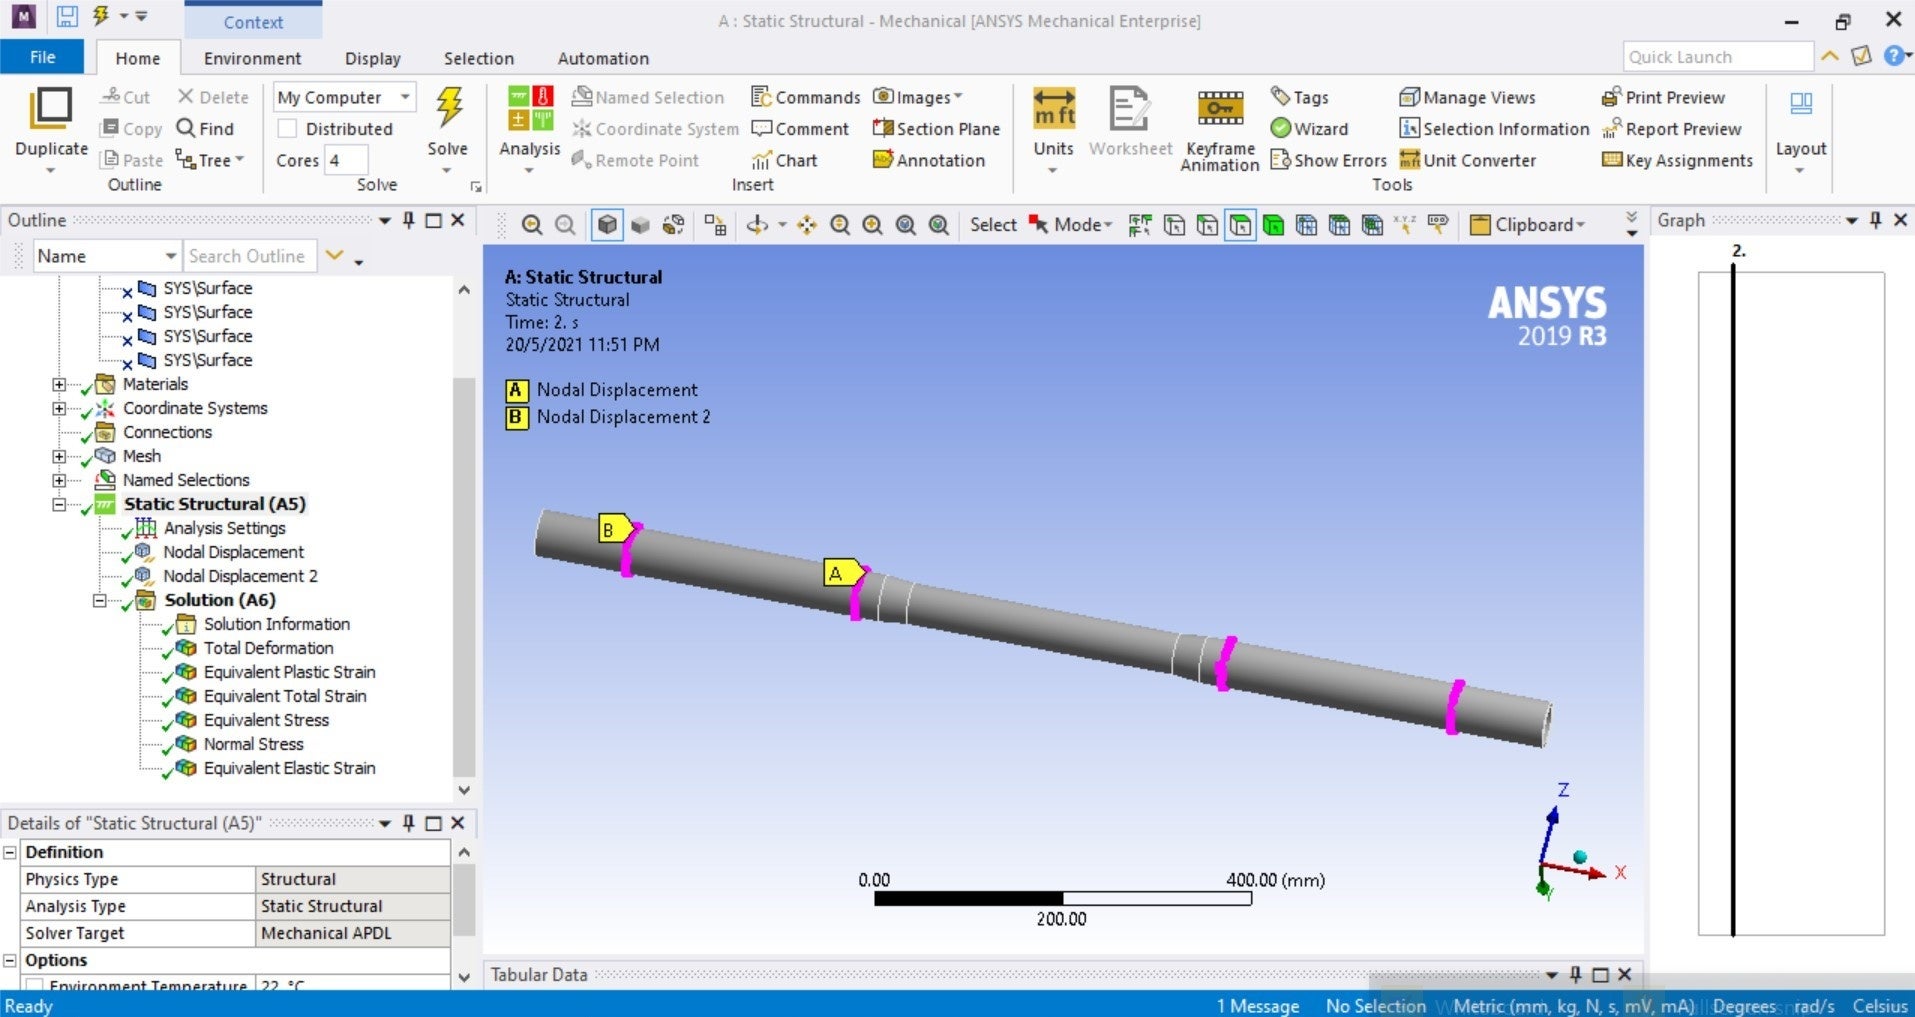Screen dimensions: 1915x1017
Task: Click the Tags tool
Action: [1299, 97]
